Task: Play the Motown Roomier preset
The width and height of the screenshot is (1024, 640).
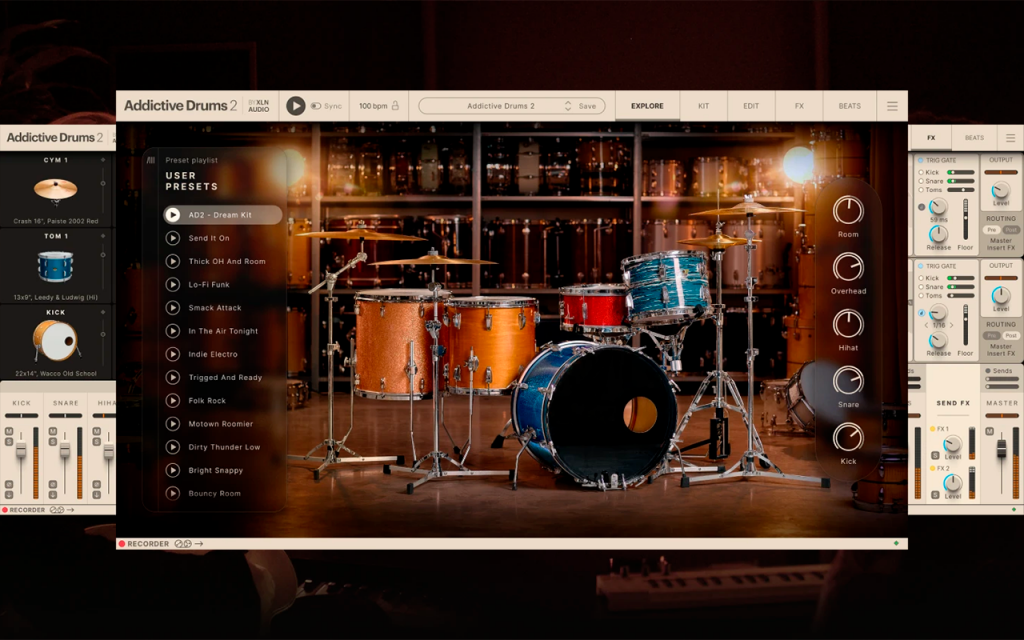Action: (172, 424)
